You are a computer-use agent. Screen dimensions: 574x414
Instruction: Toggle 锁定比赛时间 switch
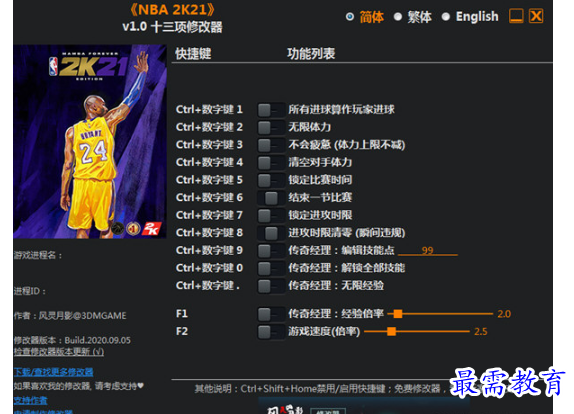271,180
